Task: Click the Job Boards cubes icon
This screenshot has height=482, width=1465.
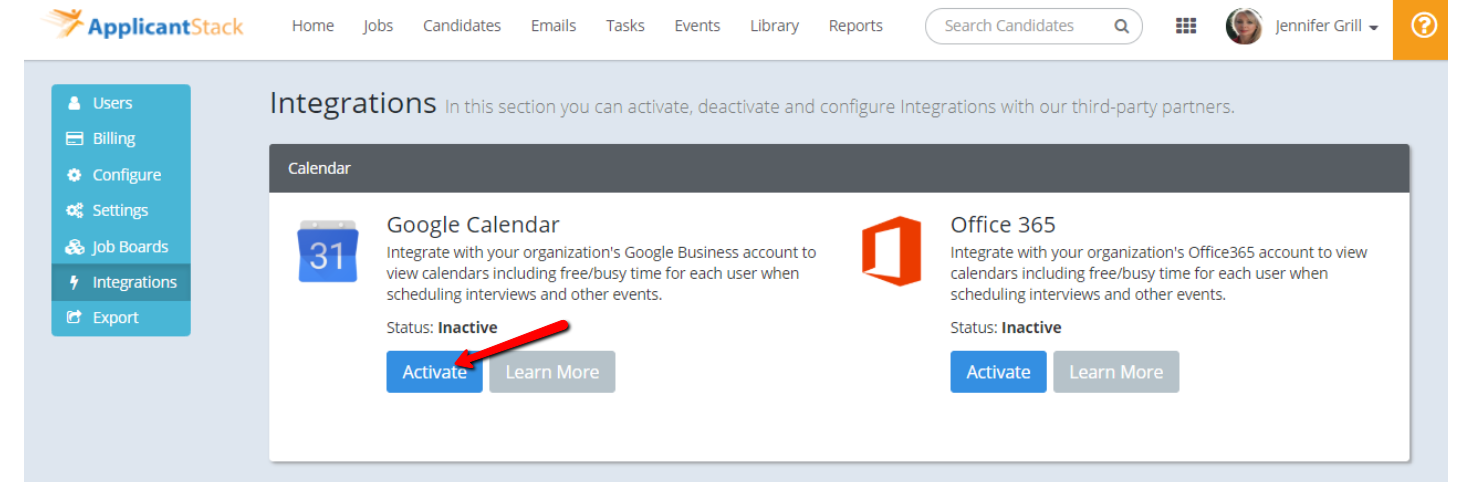Action: (x=75, y=247)
